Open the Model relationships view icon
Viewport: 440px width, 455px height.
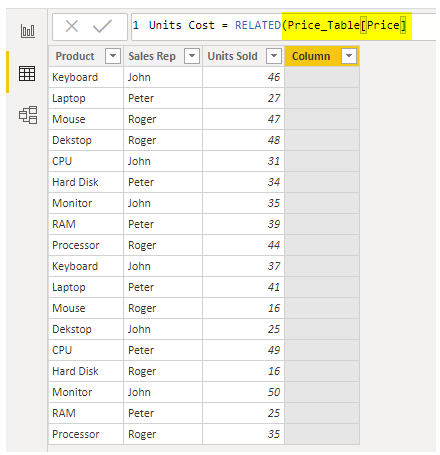click(x=28, y=115)
